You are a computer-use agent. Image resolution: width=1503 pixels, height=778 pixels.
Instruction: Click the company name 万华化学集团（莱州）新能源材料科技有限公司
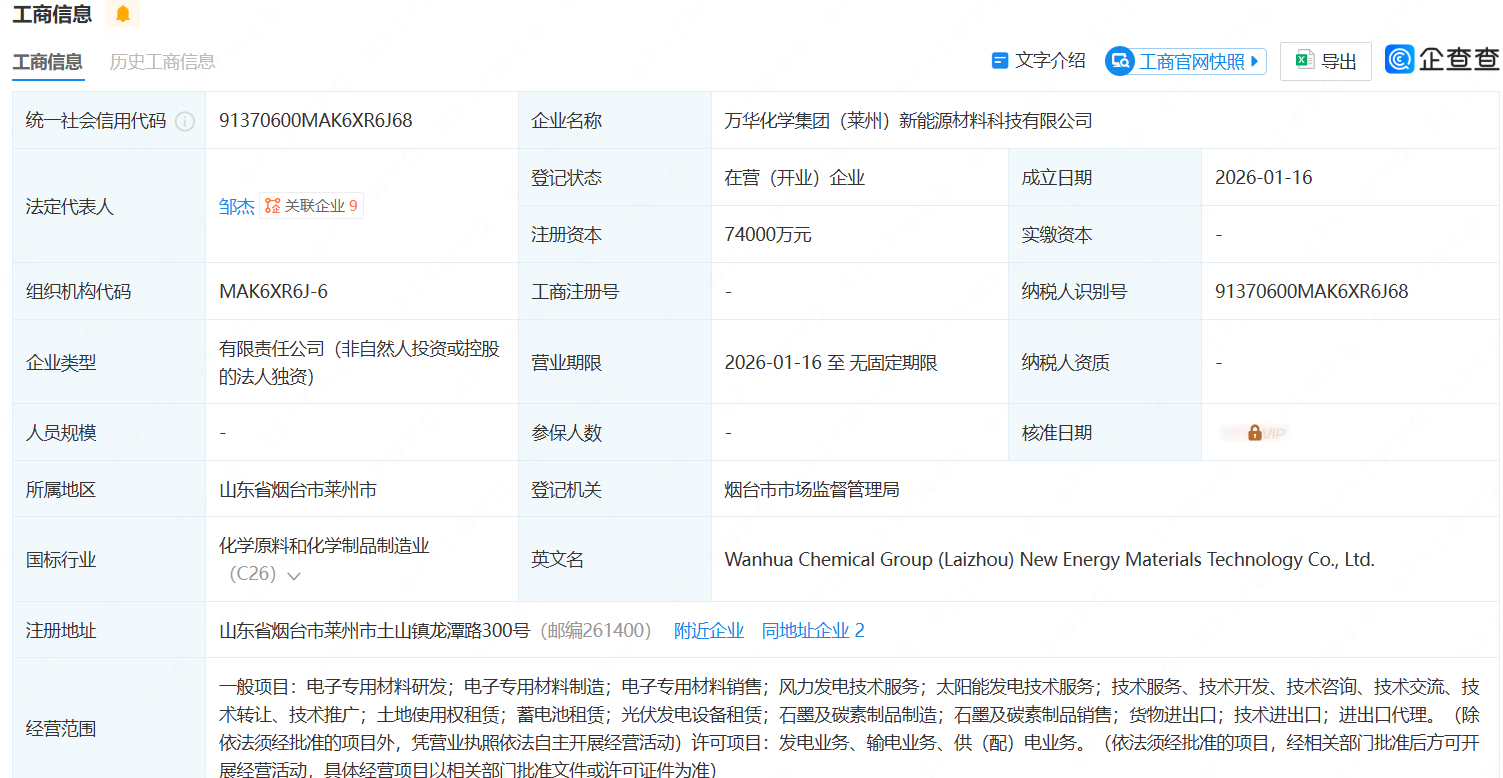pyautogui.click(x=908, y=121)
